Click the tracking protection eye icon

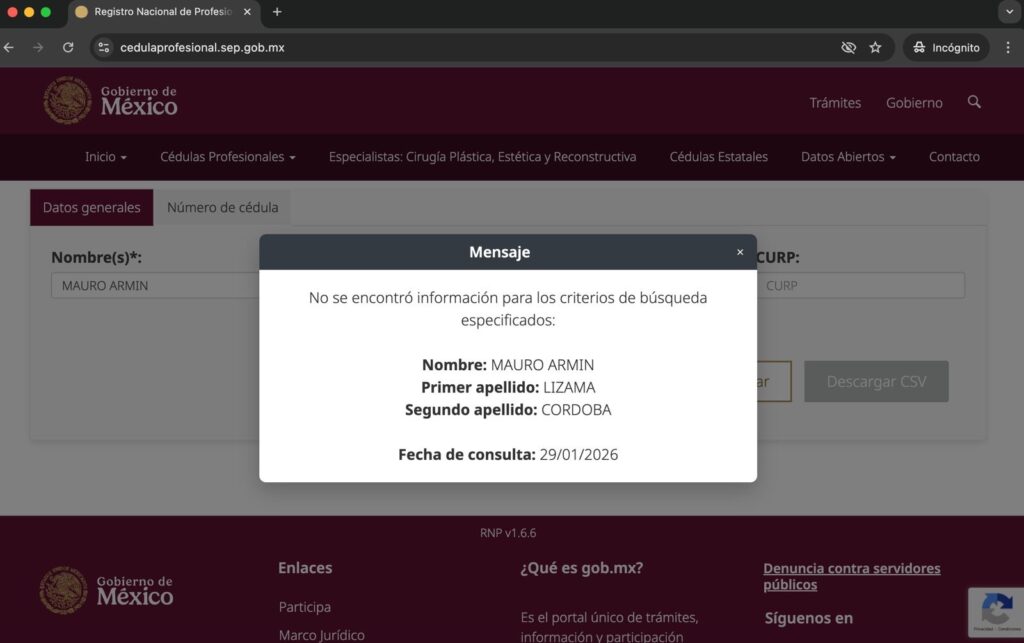point(848,48)
